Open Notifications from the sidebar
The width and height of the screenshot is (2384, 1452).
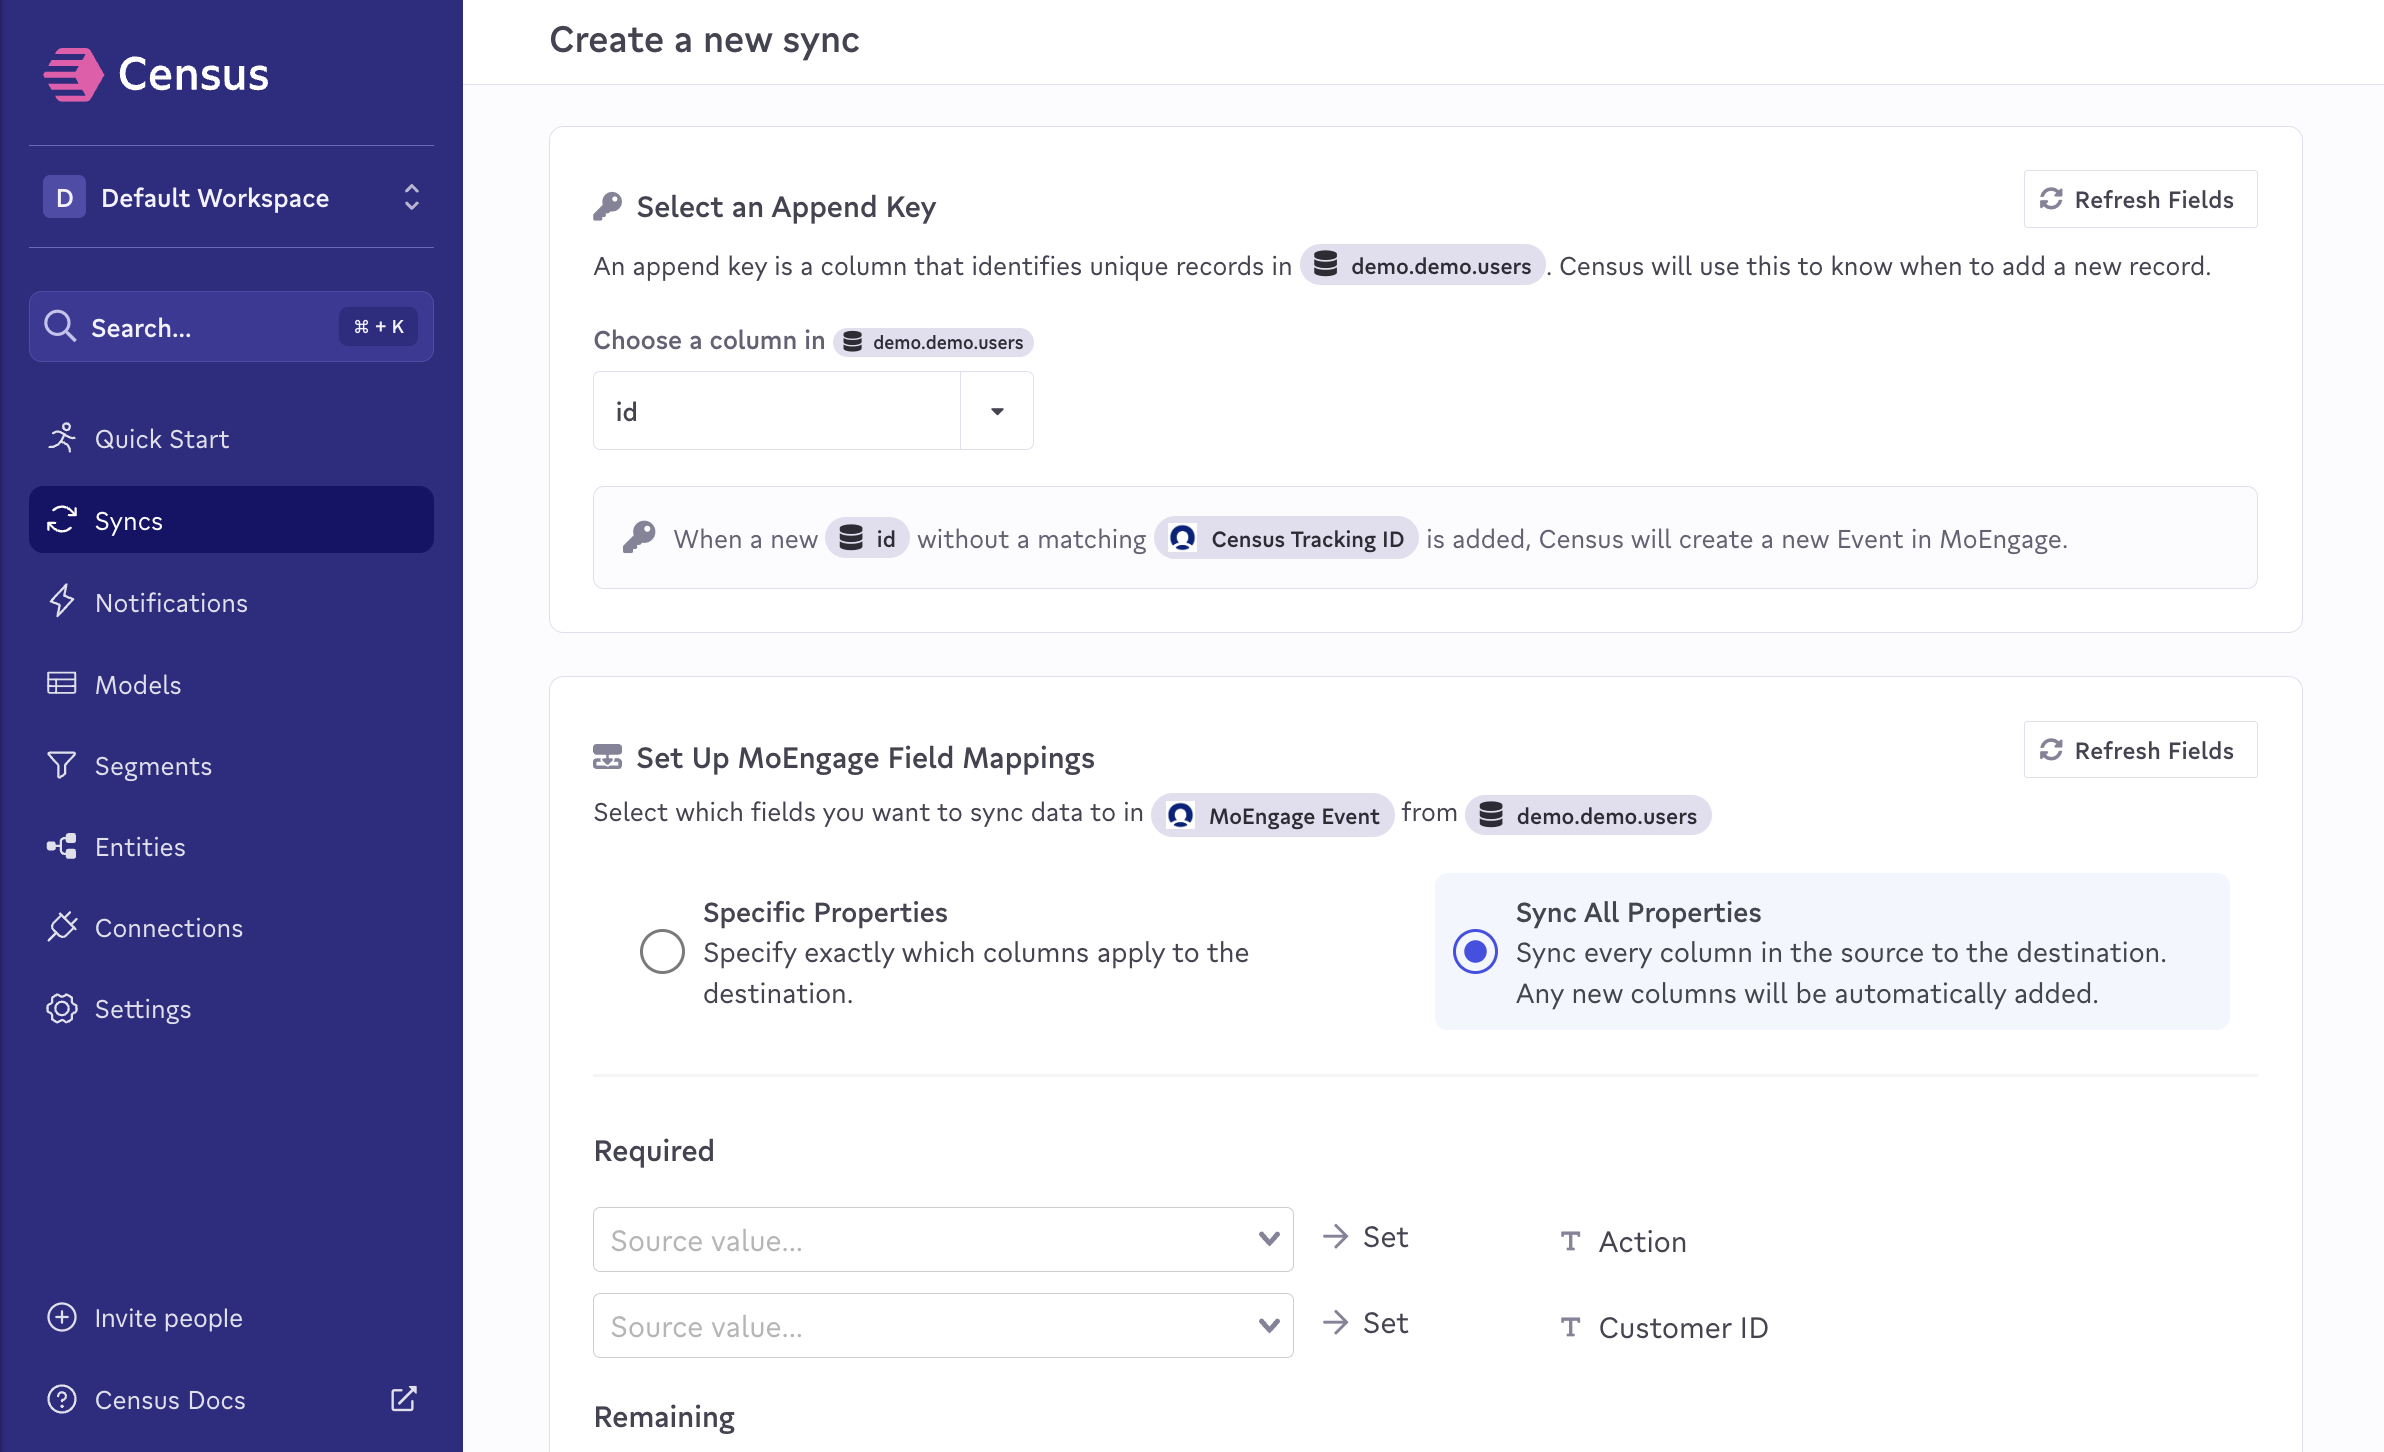click(171, 602)
